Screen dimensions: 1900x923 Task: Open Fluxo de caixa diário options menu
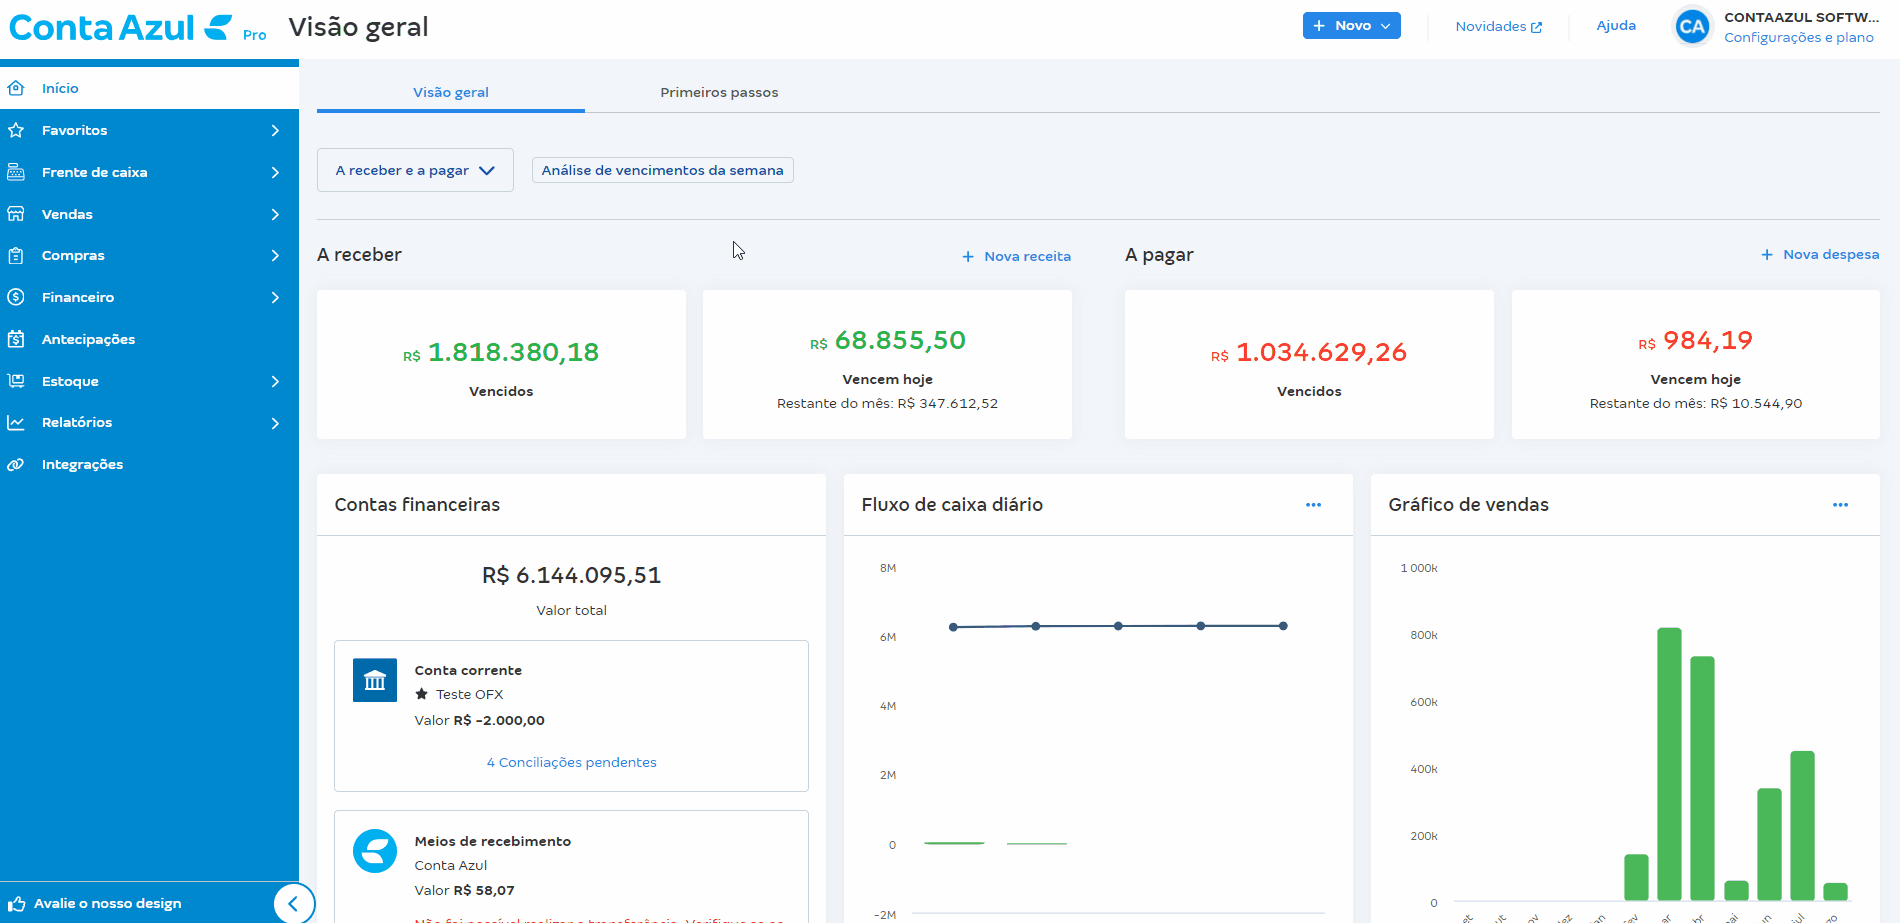(x=1313, y=505)
